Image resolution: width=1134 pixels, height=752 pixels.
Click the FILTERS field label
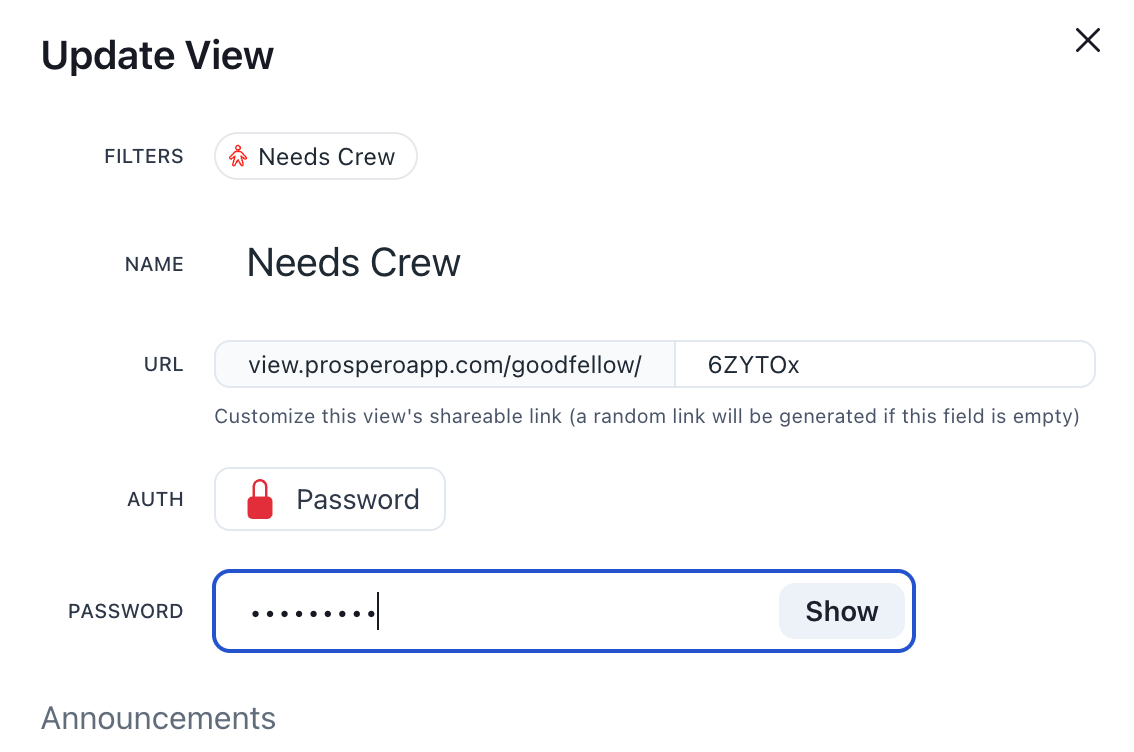point(143,156)
